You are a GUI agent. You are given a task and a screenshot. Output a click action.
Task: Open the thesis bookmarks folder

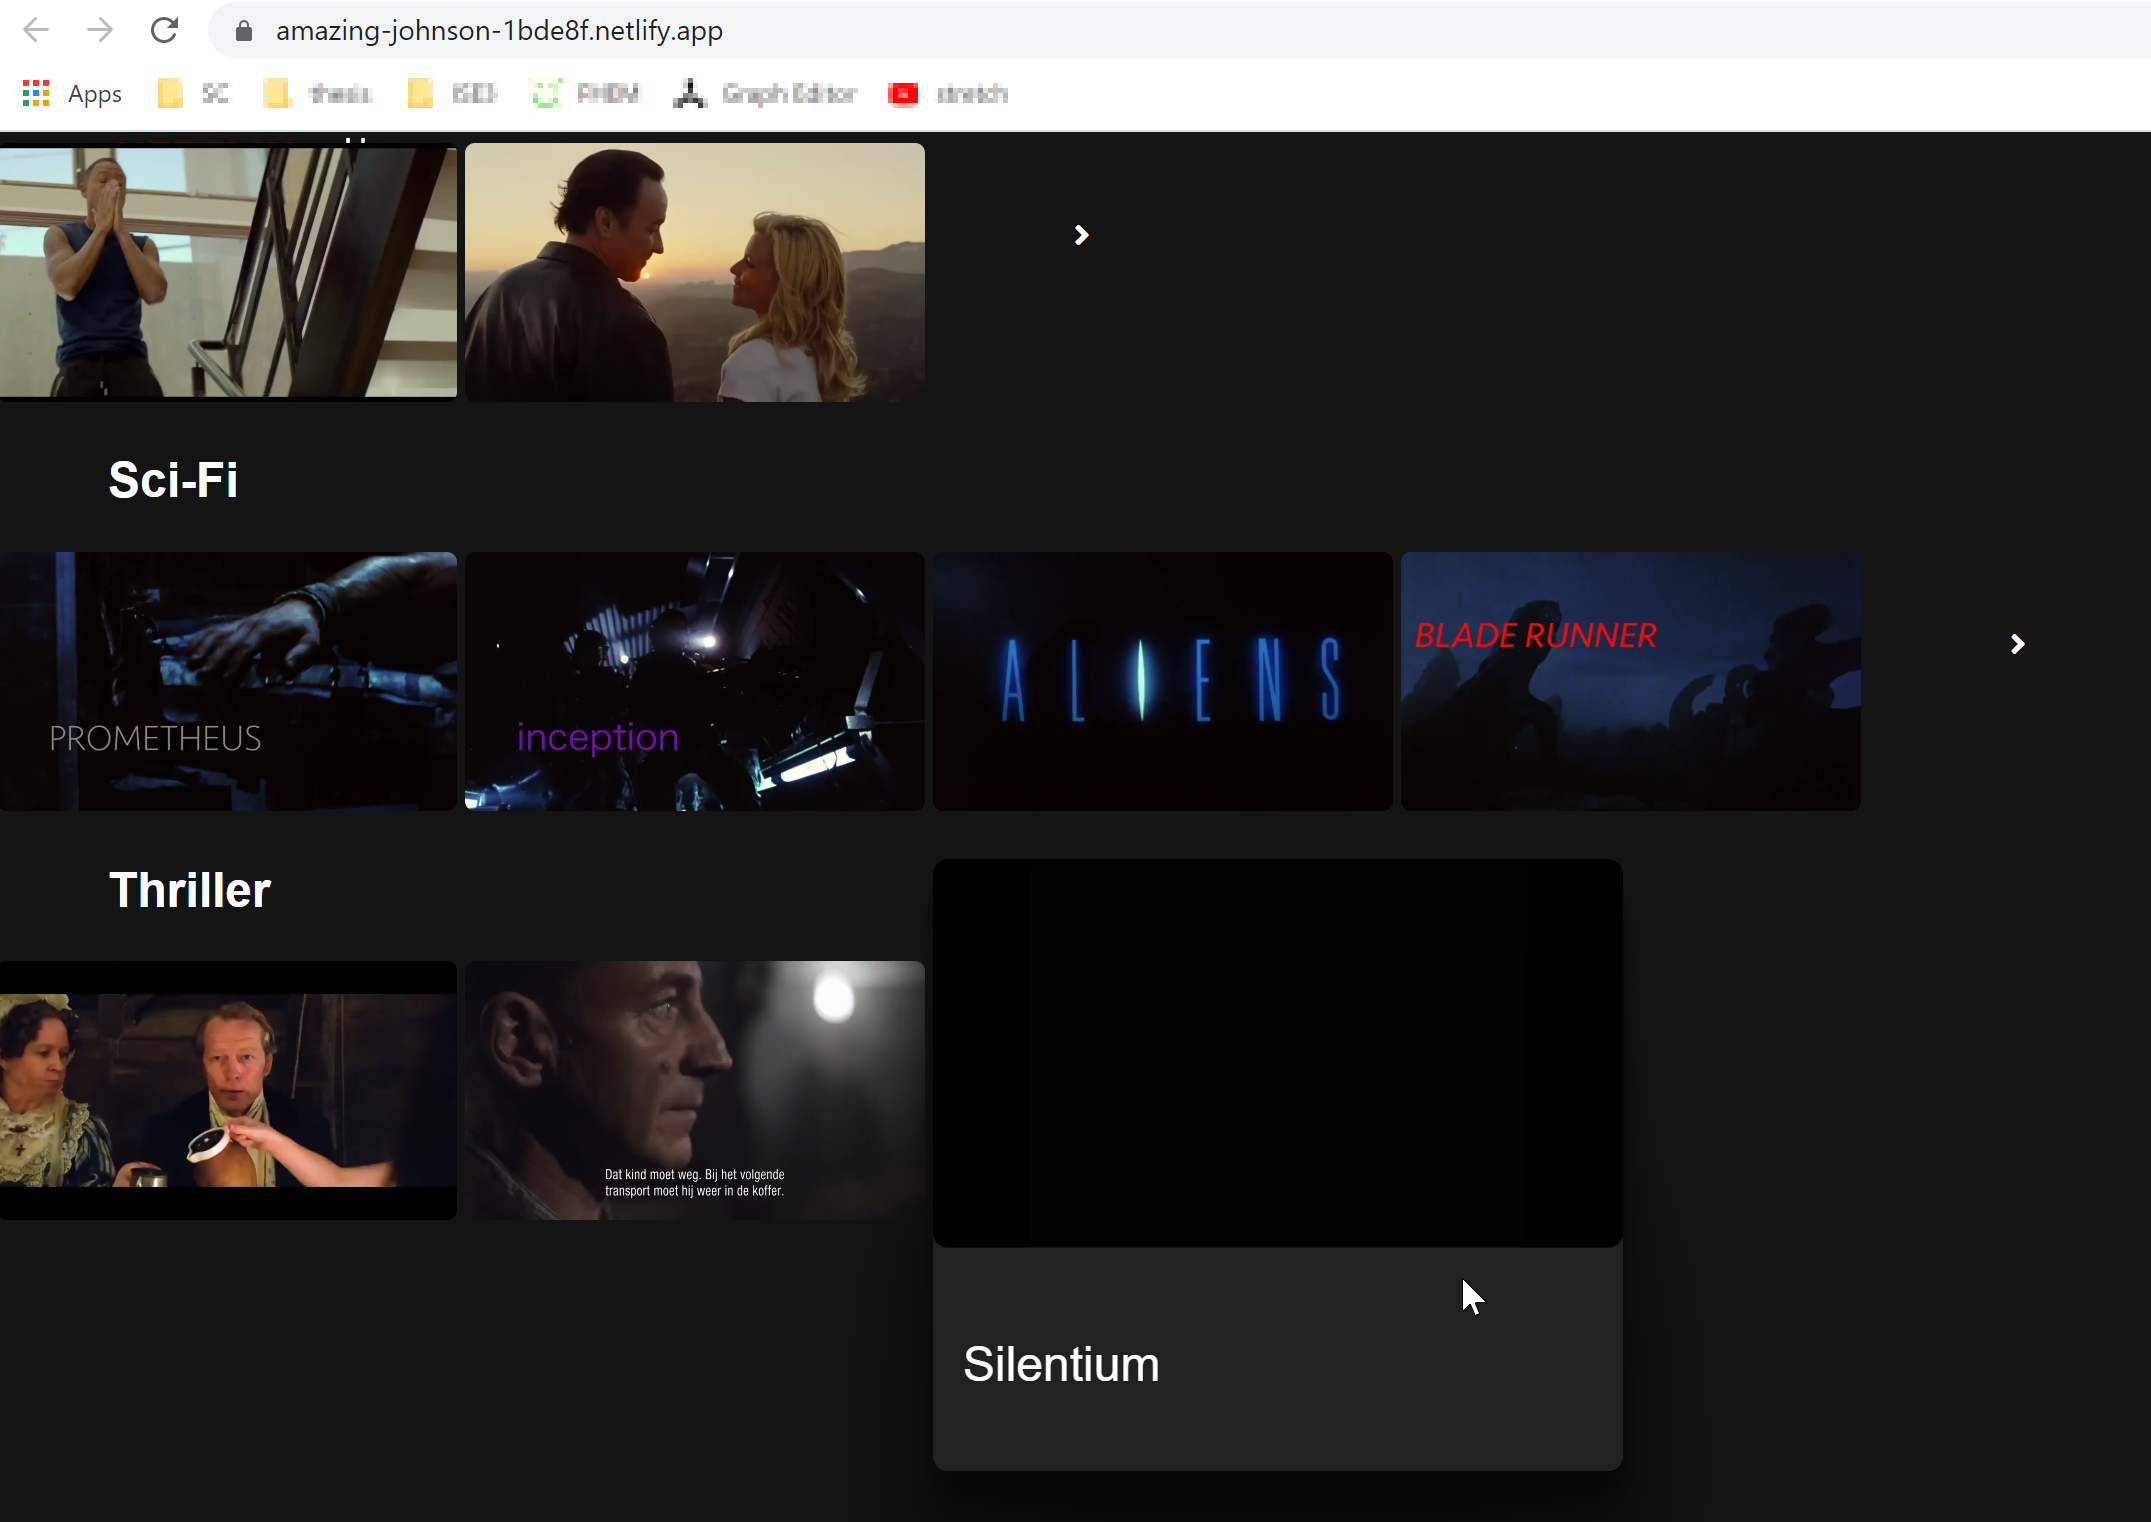(x=316, y=93)
